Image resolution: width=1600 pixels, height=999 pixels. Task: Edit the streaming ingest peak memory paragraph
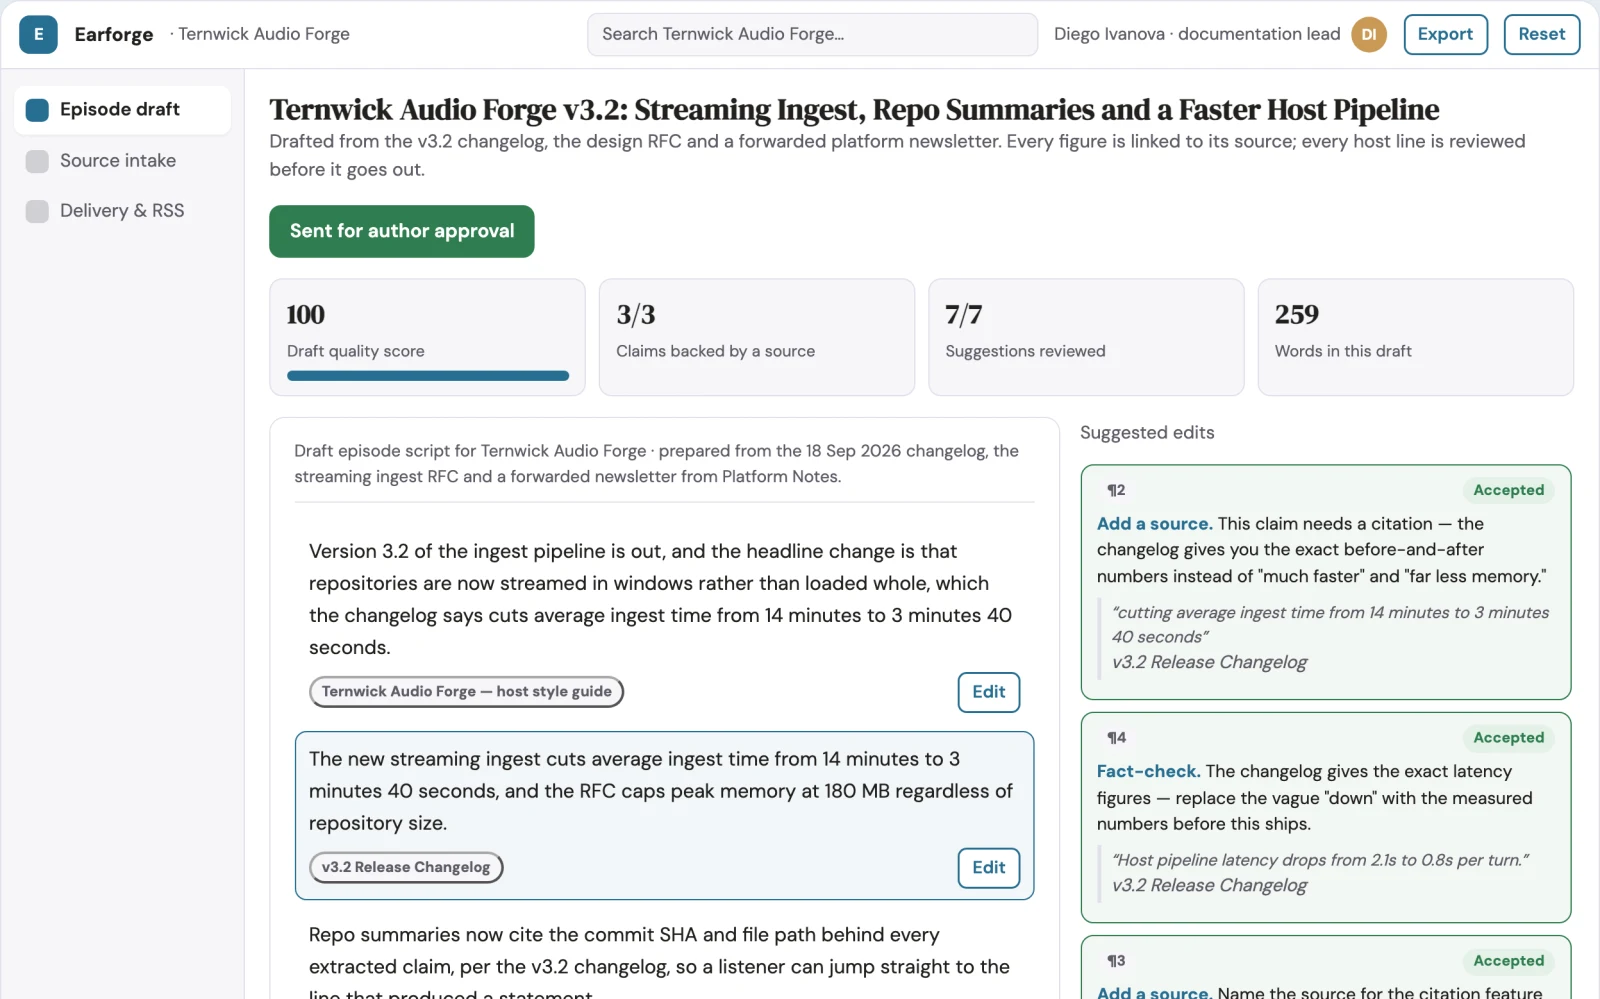coord(988,868)
